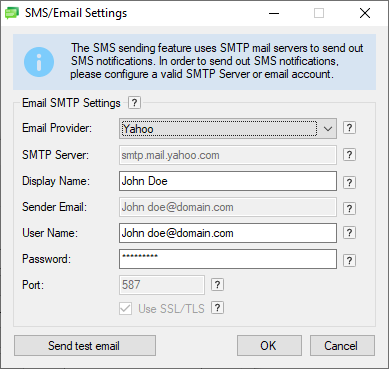Click Send test email button
Image resolution: width=389 pixels, height=369 pixels.
(85, 346)
